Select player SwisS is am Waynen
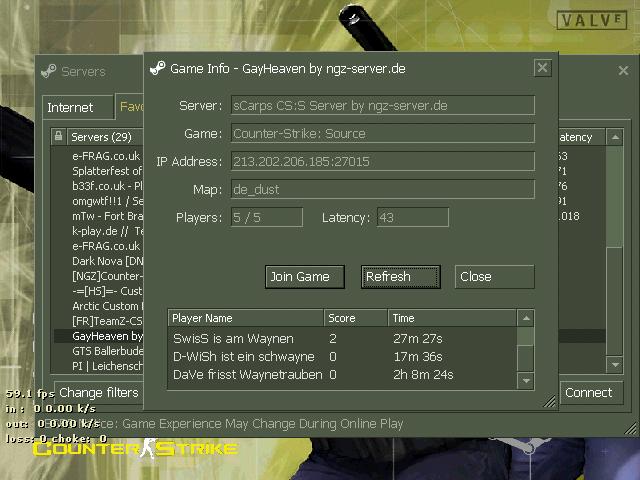This screenshot has height=480, width=640. [x=342, y=338]
